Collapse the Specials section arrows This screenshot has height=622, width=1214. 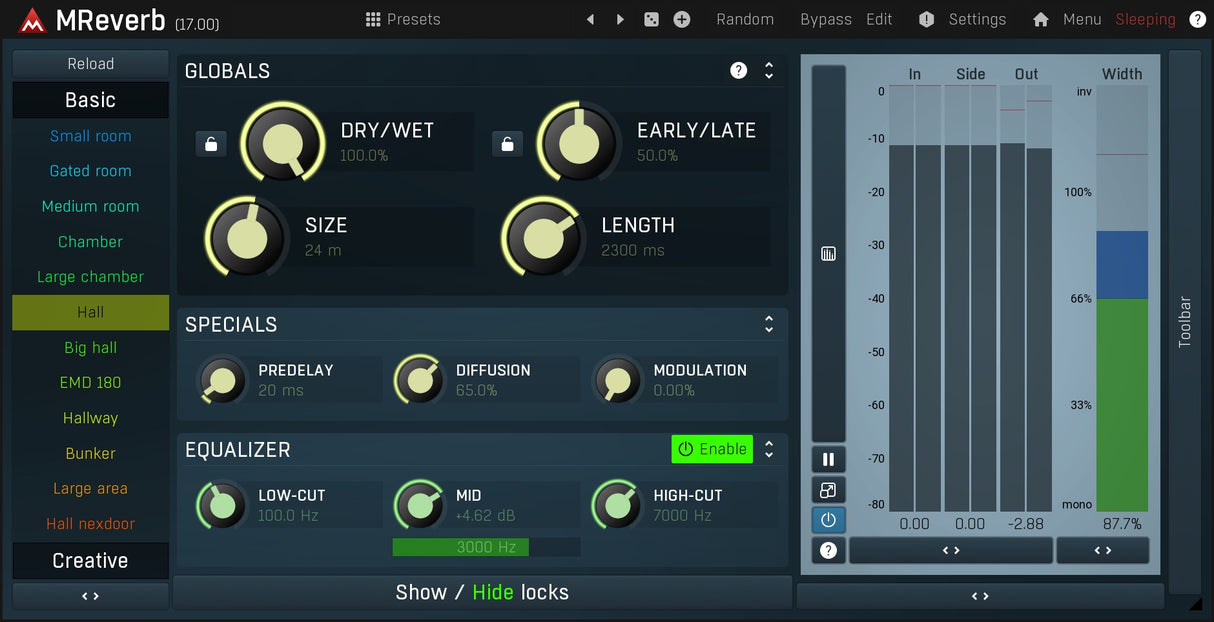pos(769,324)
